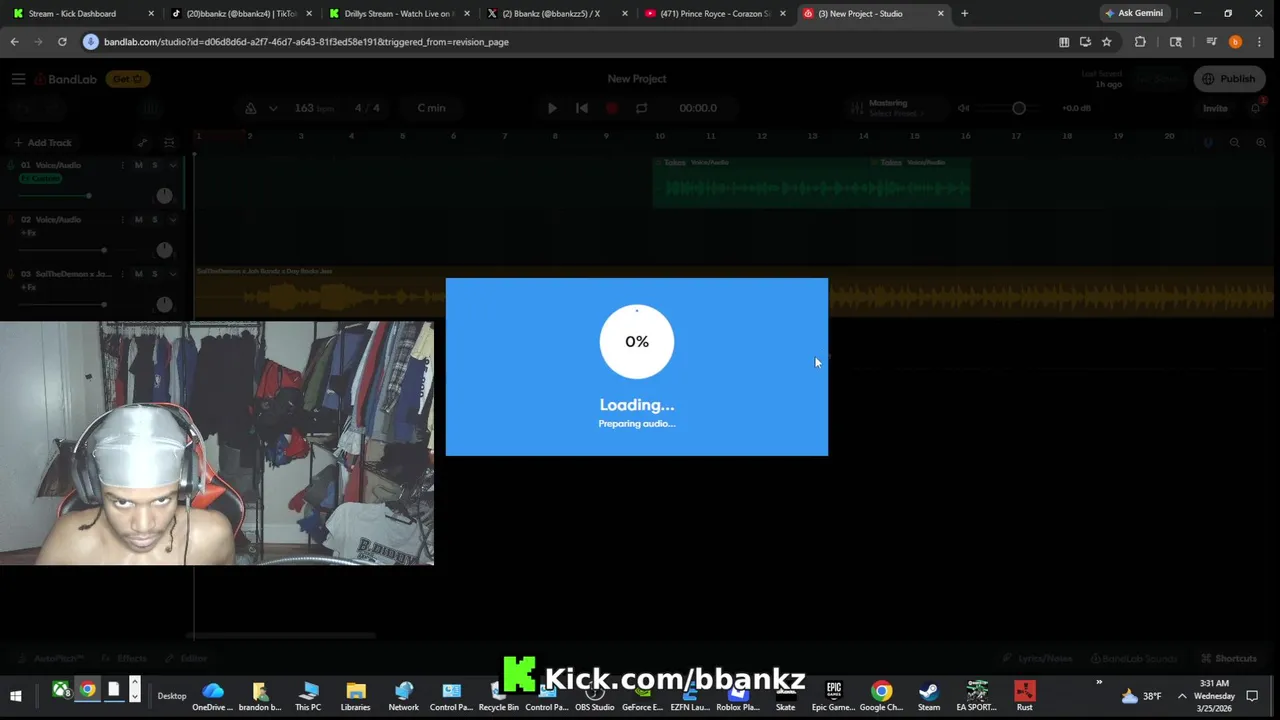The image size is (1280, 720).
Task: Click Fx Custom on track 01
Action: tap(41, 179)
